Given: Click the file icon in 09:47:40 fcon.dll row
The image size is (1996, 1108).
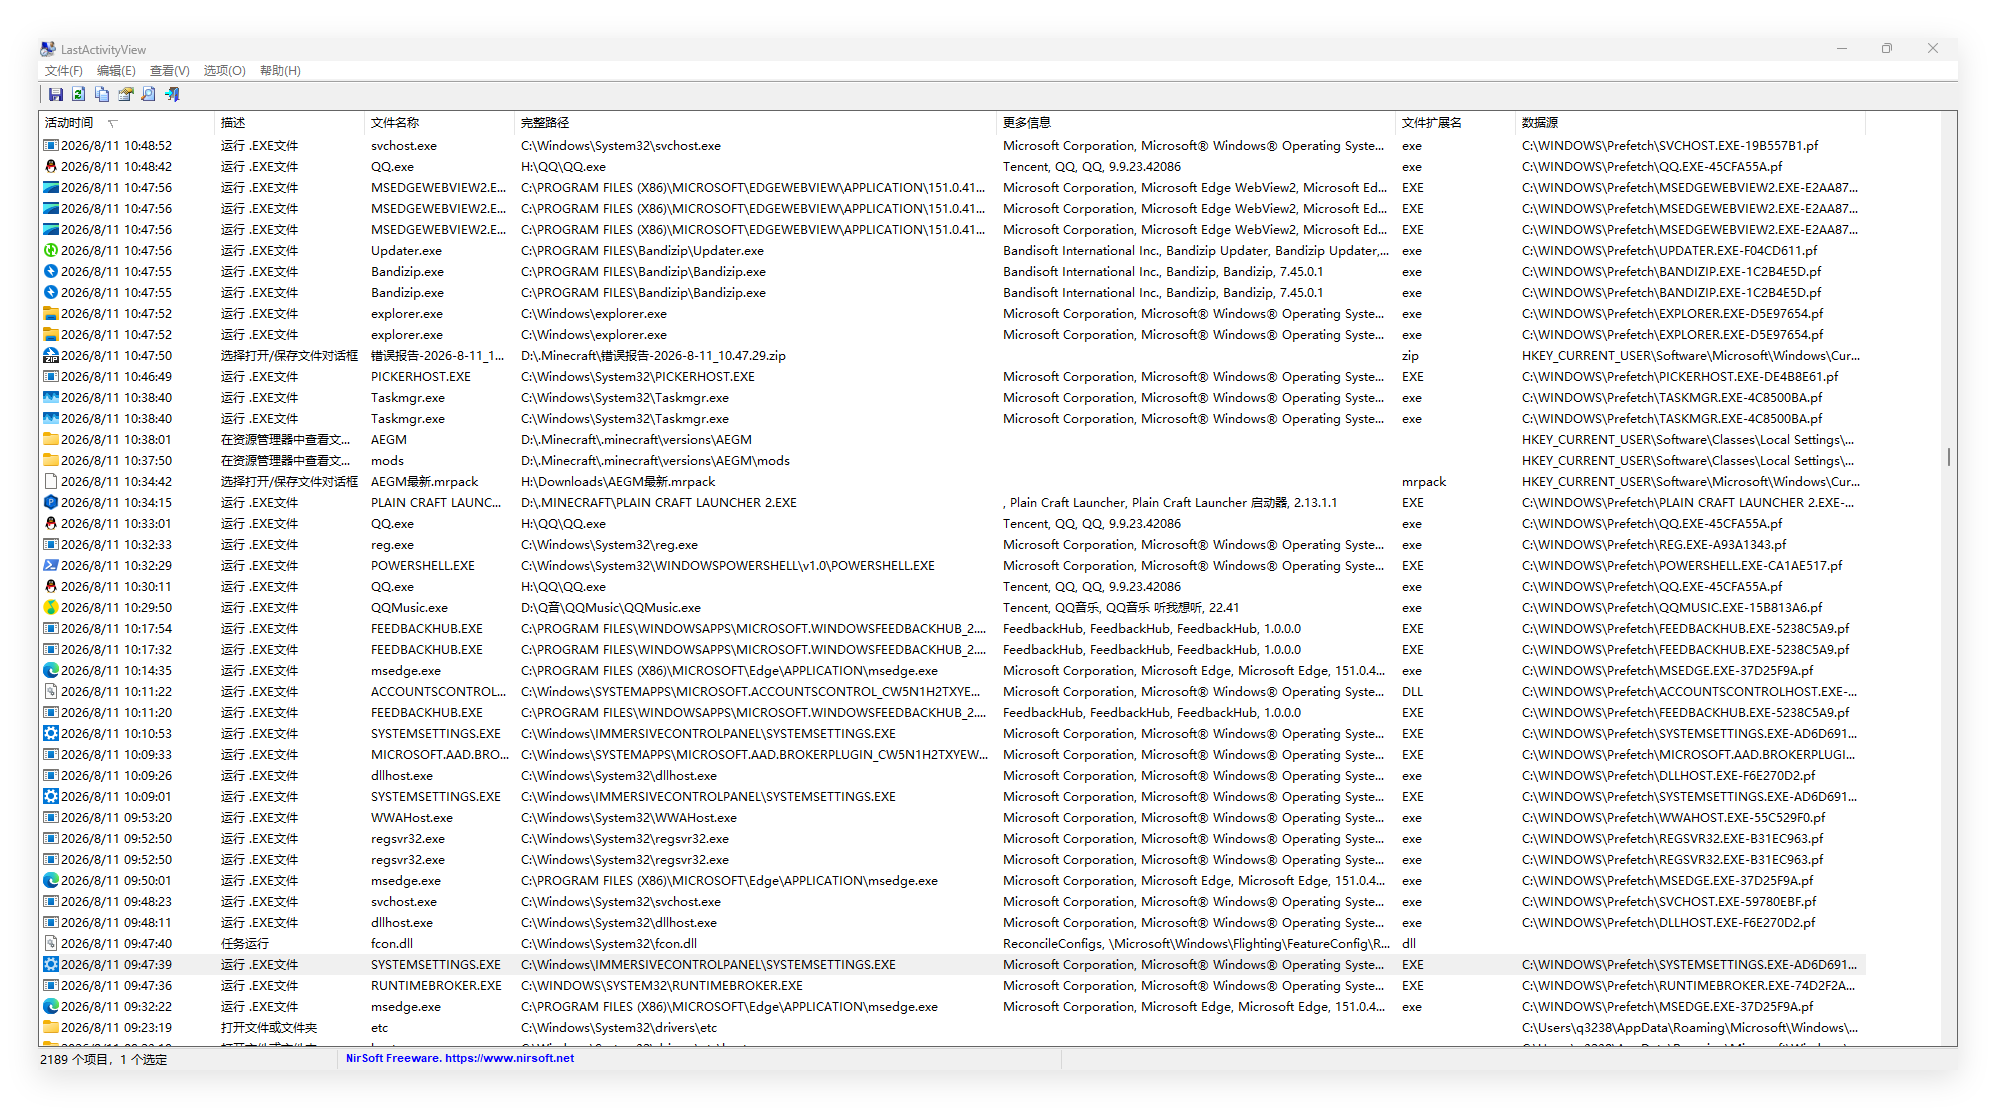Looking at the screenshot, I should click(x=51, y=944).
